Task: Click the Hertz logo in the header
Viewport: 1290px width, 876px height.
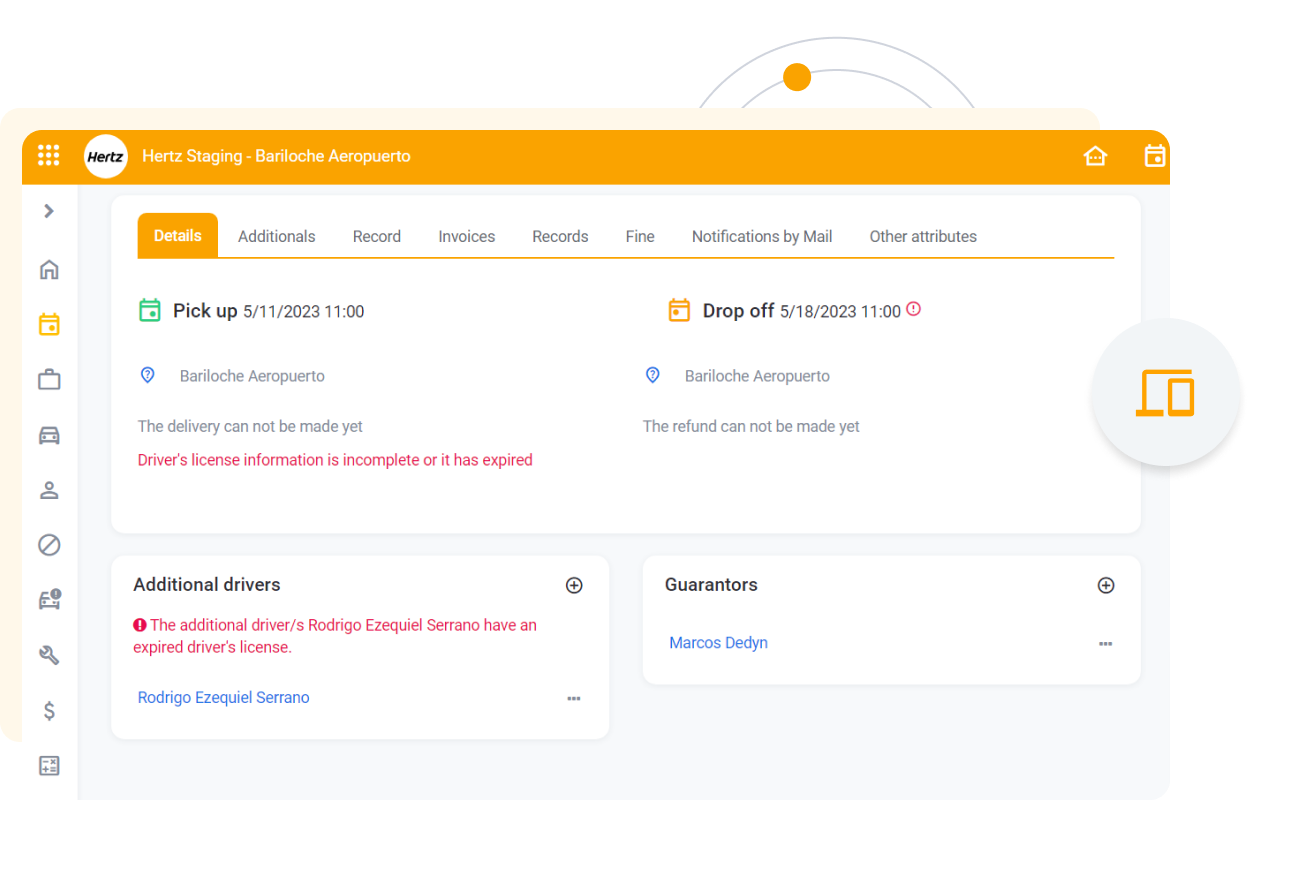Action: pos(105,156)
